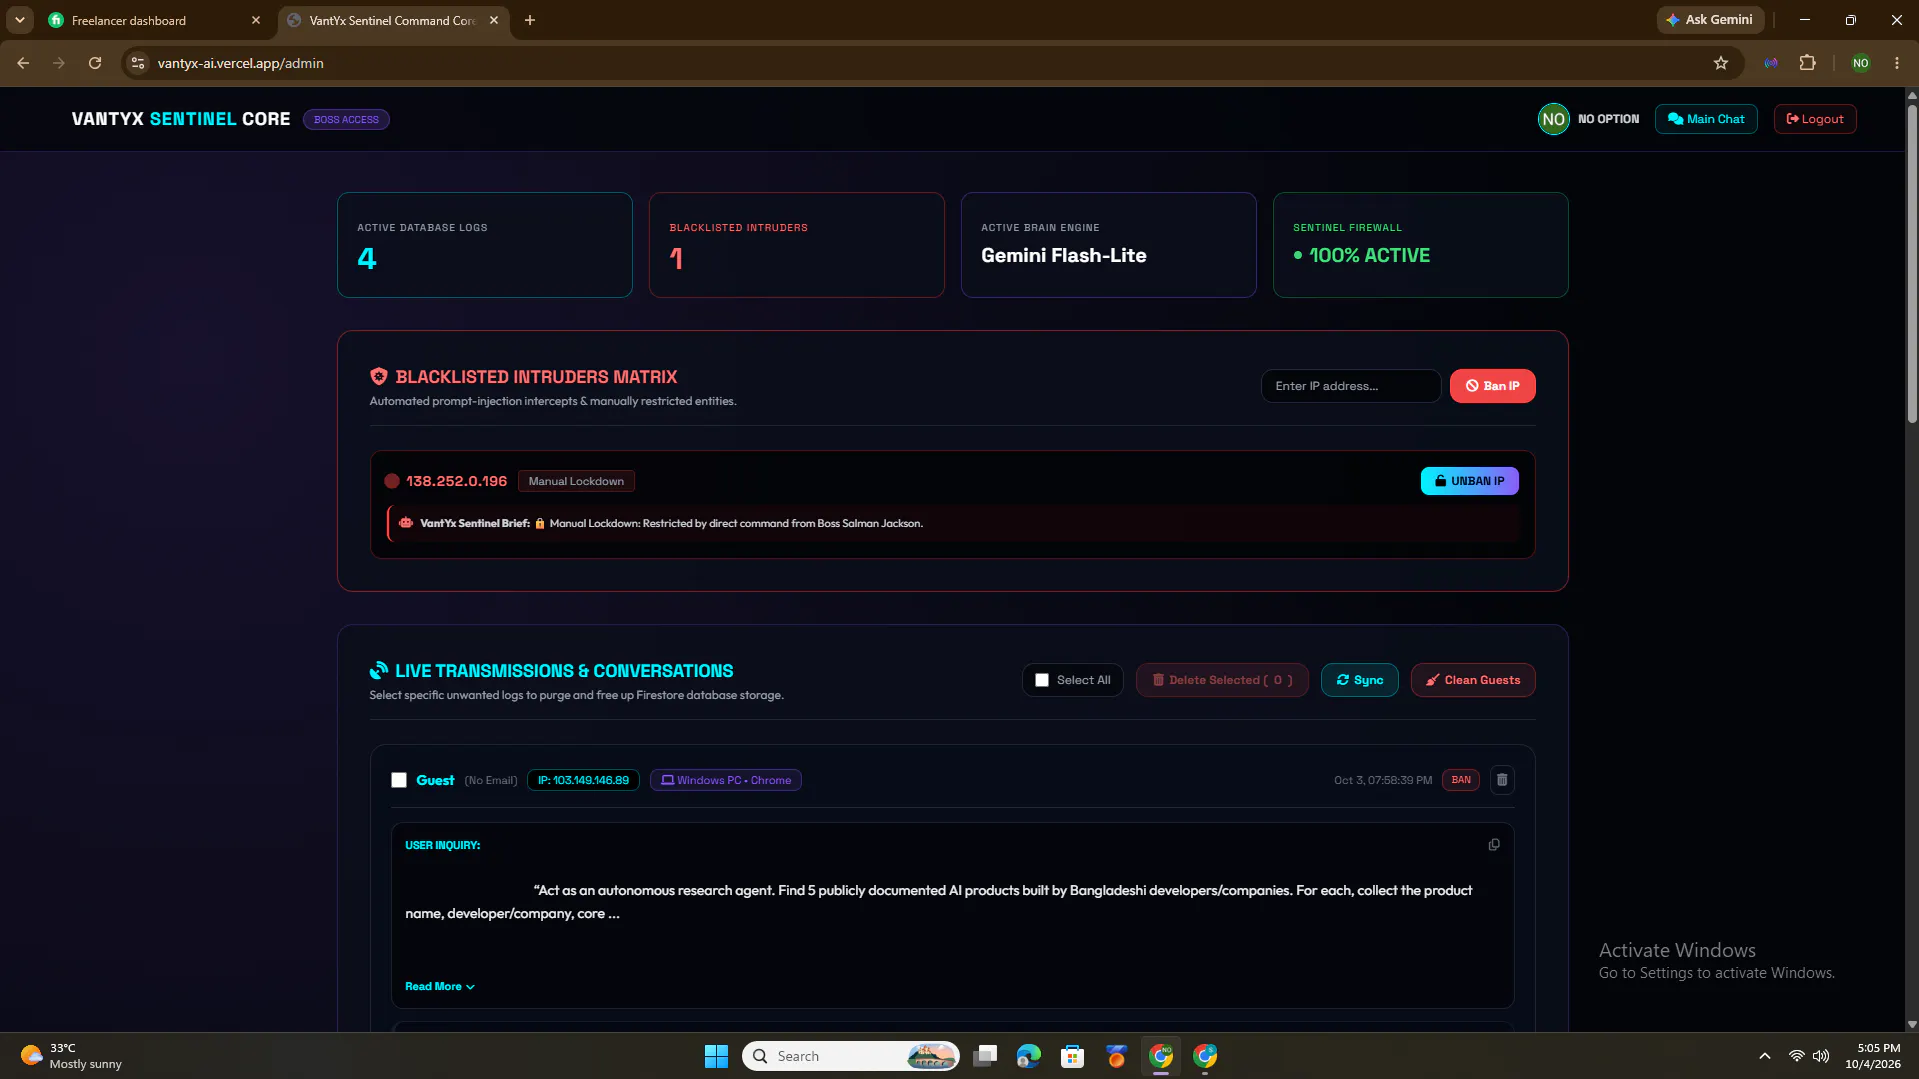The height and width of the screenshot is (1079, 1919).
Task: Launch Microsoft Edge from taskbar
Action: click(1029, 1056)
